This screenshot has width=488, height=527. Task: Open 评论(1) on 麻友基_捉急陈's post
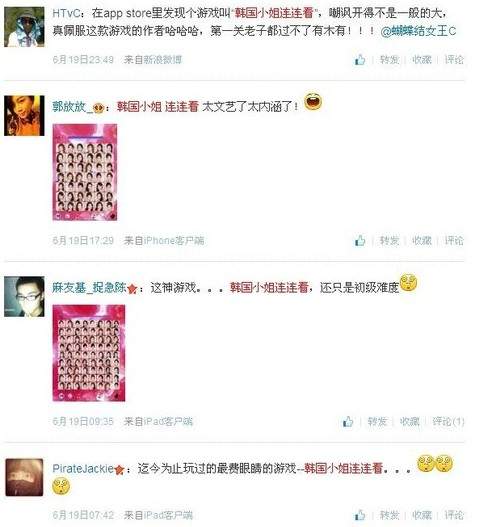coord(448,421)
